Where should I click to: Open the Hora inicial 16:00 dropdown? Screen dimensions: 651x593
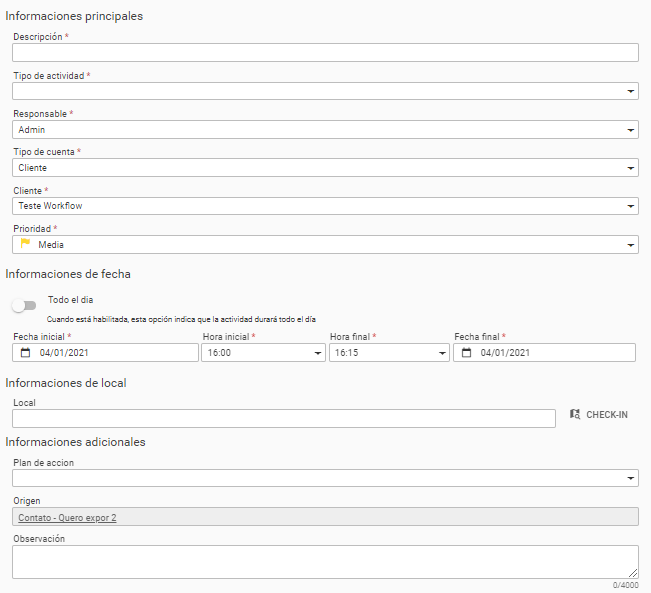(263, 353)
